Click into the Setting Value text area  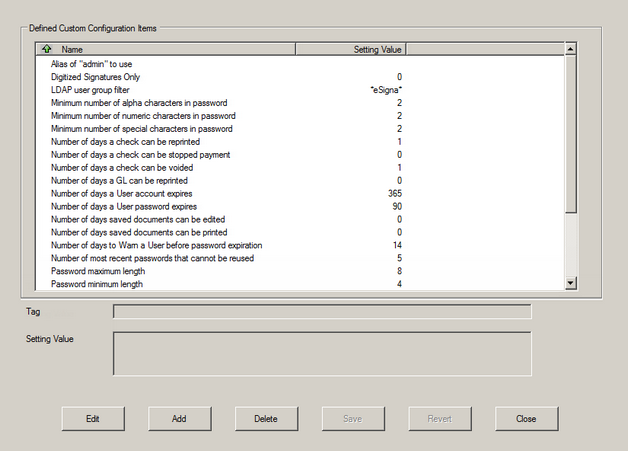[322, 354]
